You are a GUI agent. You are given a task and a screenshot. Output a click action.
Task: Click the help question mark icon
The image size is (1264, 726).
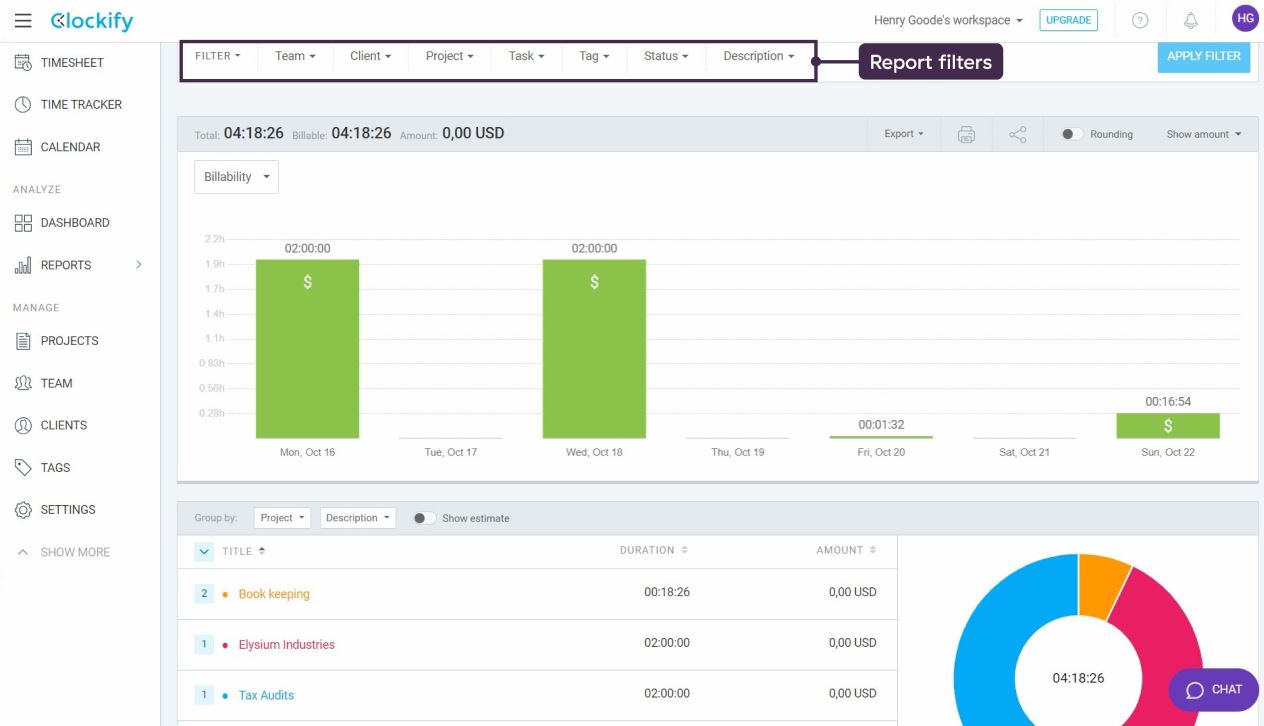1140,21
